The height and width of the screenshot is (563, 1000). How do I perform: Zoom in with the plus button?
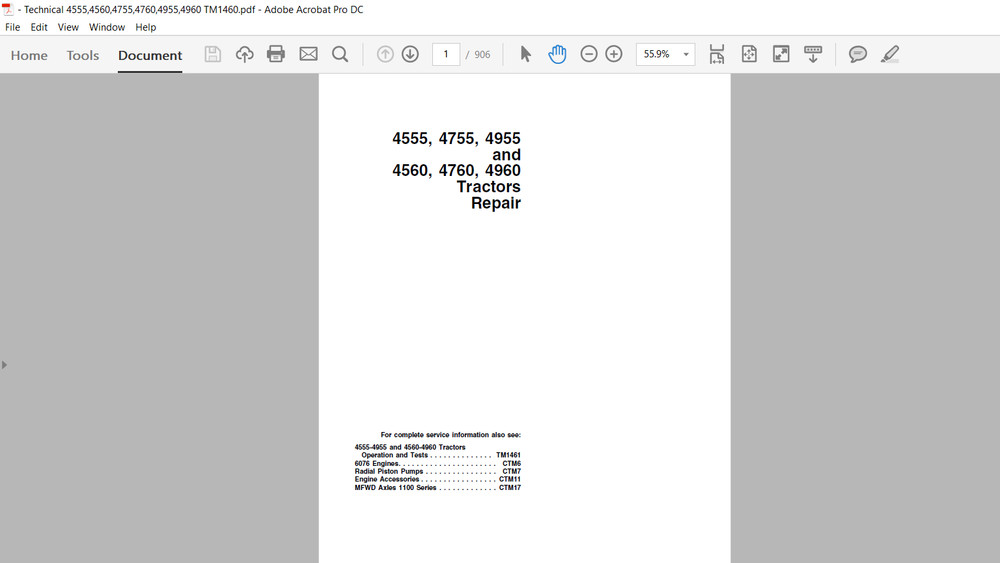tap(614, 54)
